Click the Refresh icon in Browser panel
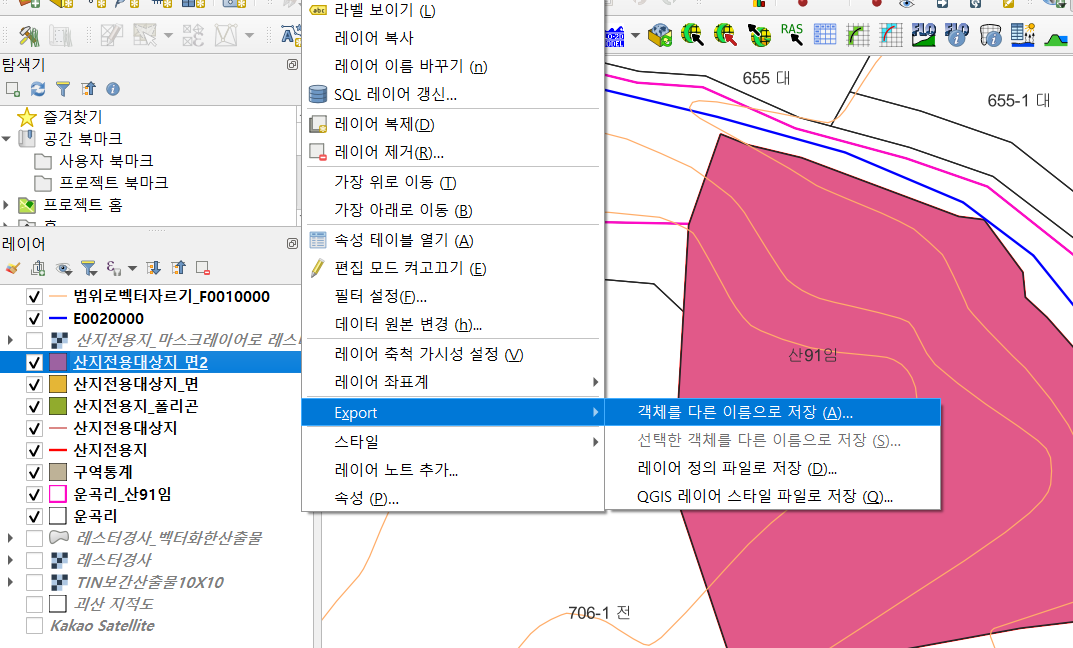The width and height of the screenshot is (1073, 648). tap(38, 89)
